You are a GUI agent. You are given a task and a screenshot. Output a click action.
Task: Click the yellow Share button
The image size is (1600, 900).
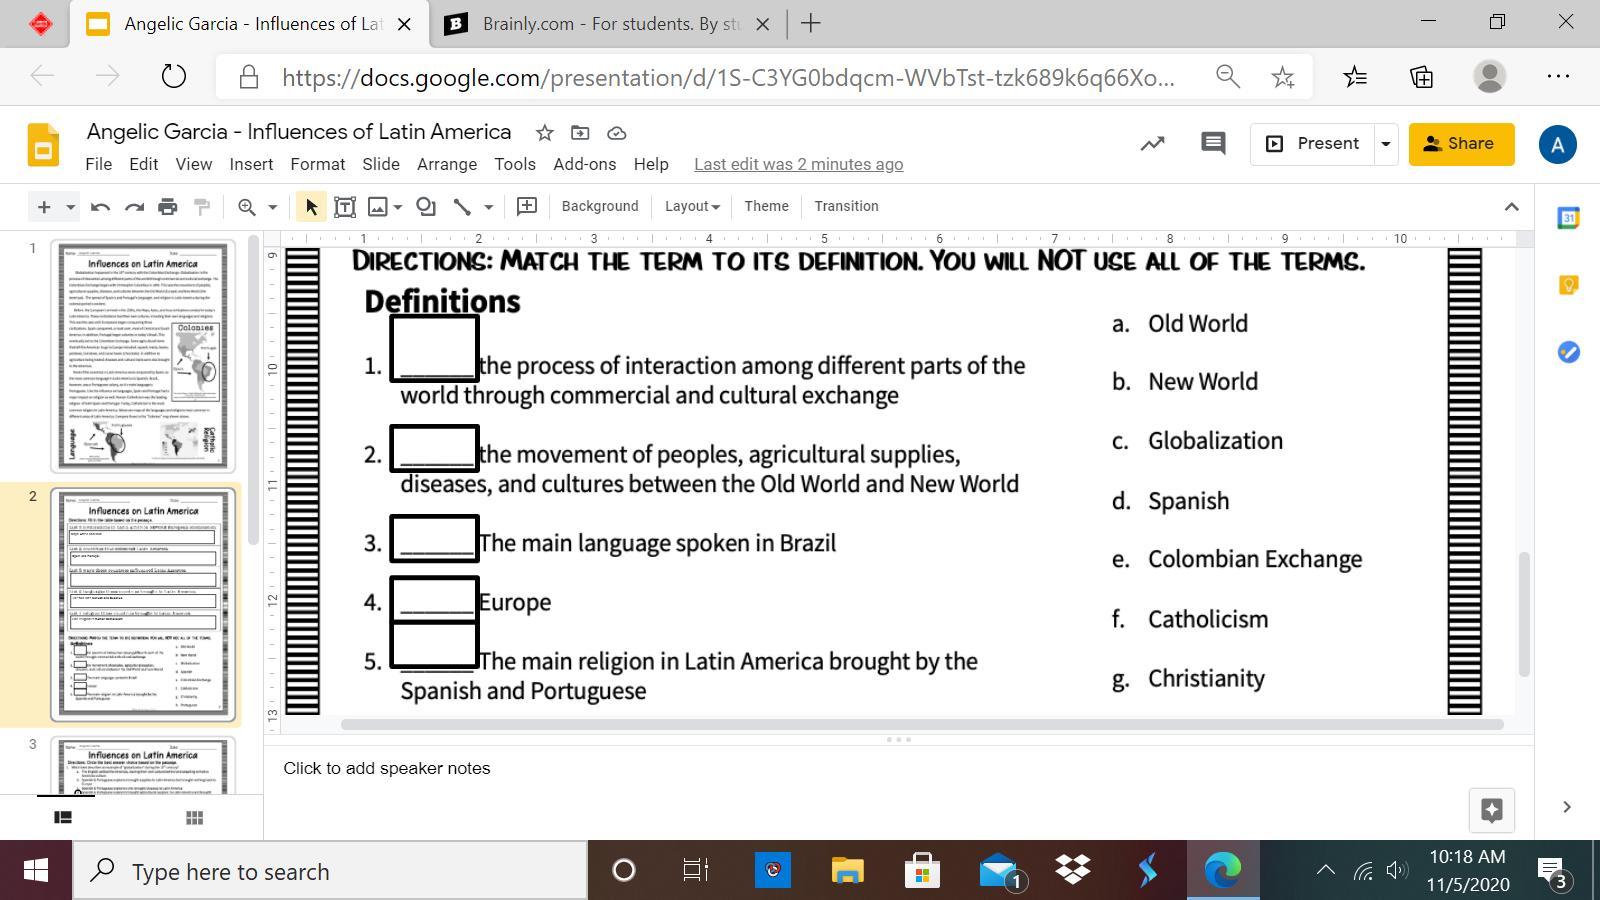click(x=1460, y=144)
